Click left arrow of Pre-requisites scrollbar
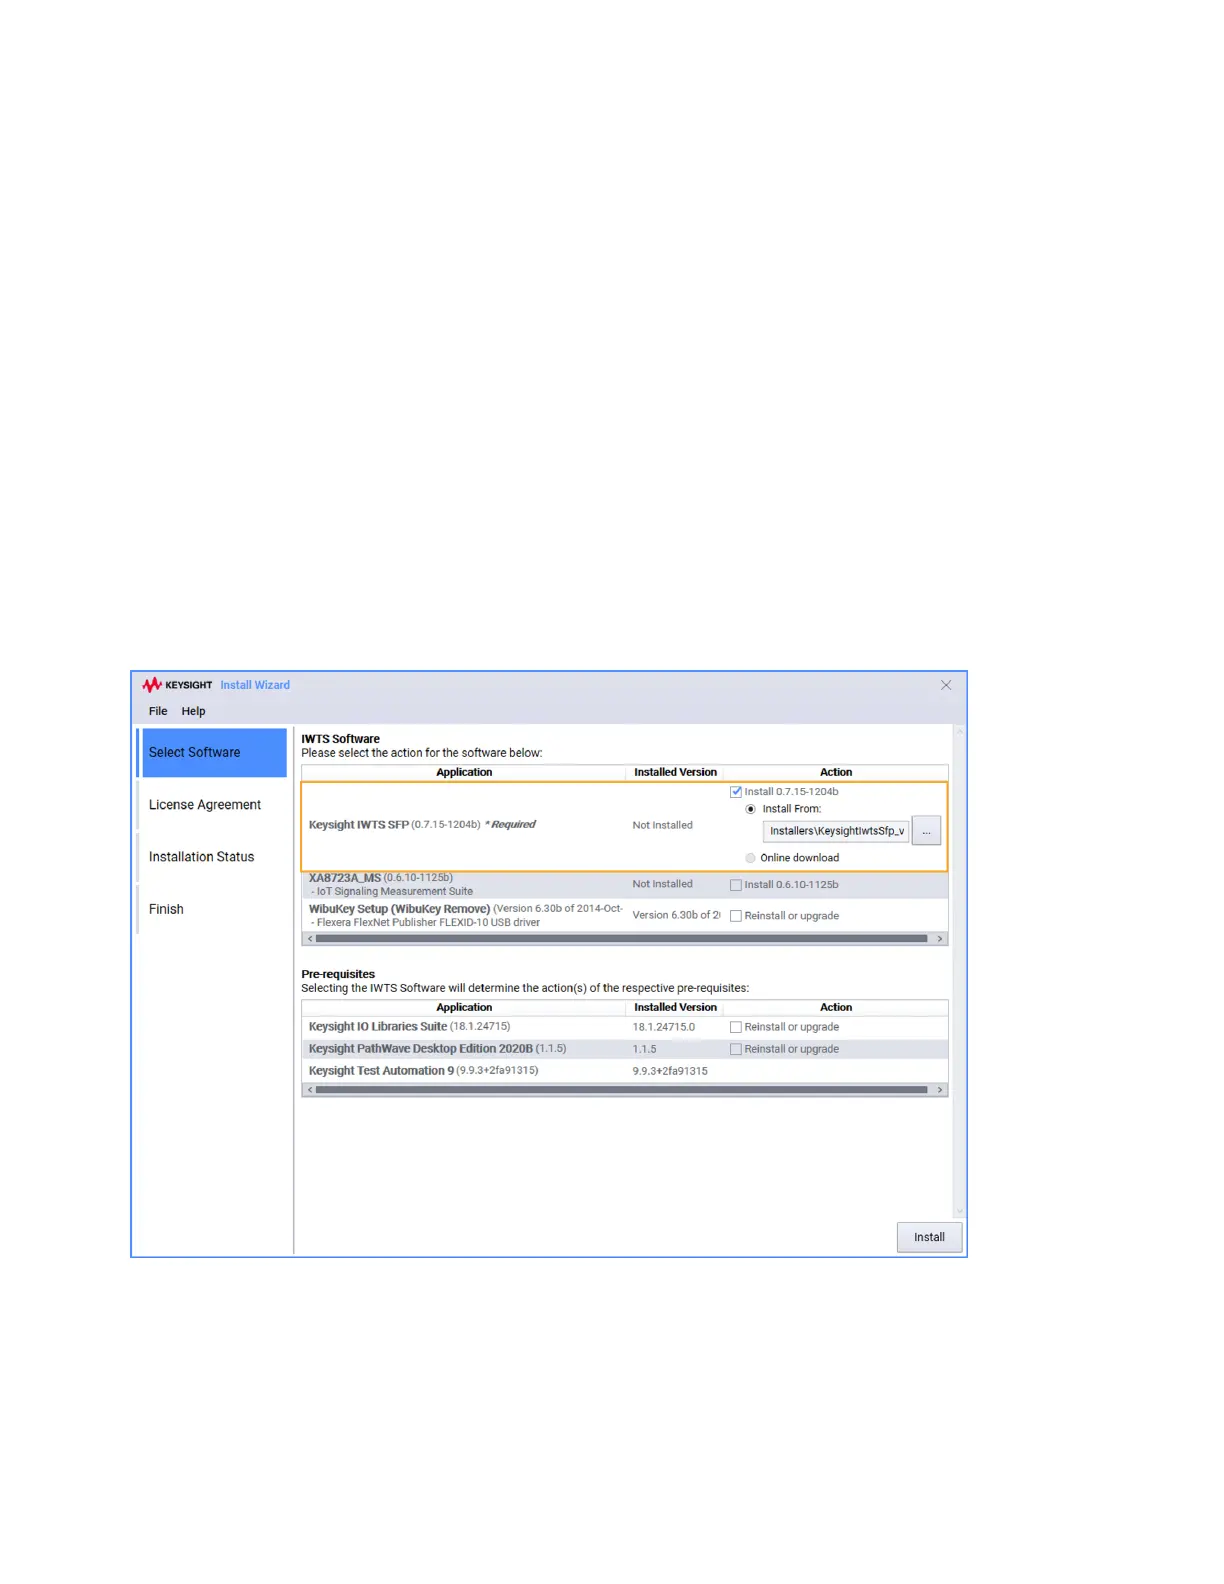 tap(310, 1090)
